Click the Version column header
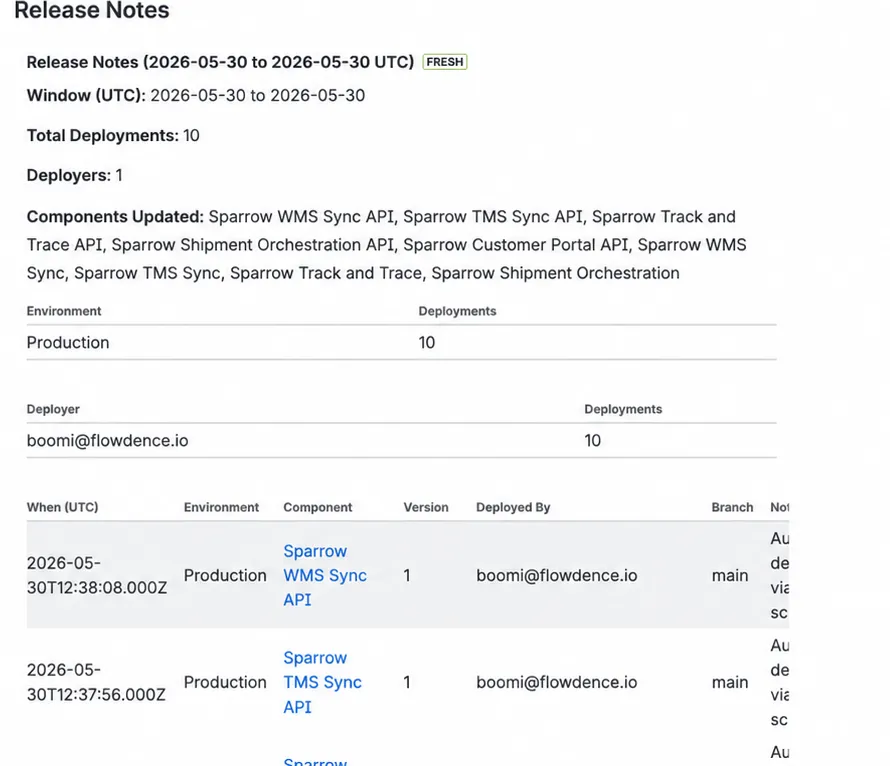The width and height of the screenshot is (890, 766). point(426,507)
